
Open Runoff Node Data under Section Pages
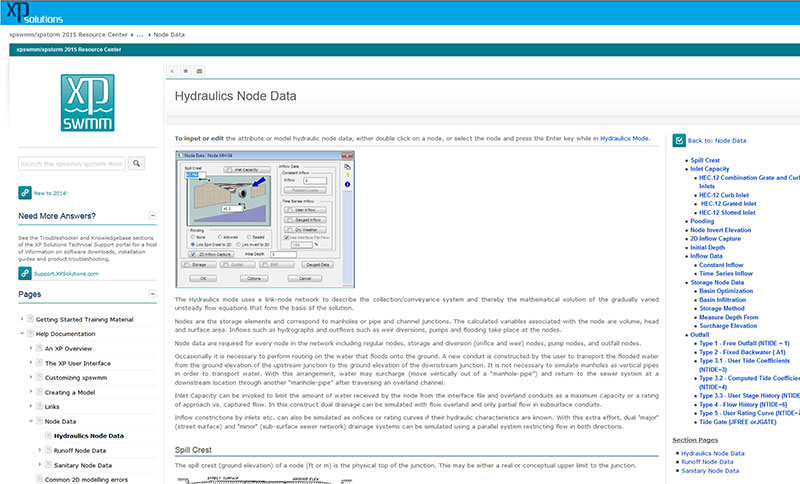pyautogui.click(x=707, y=462)
